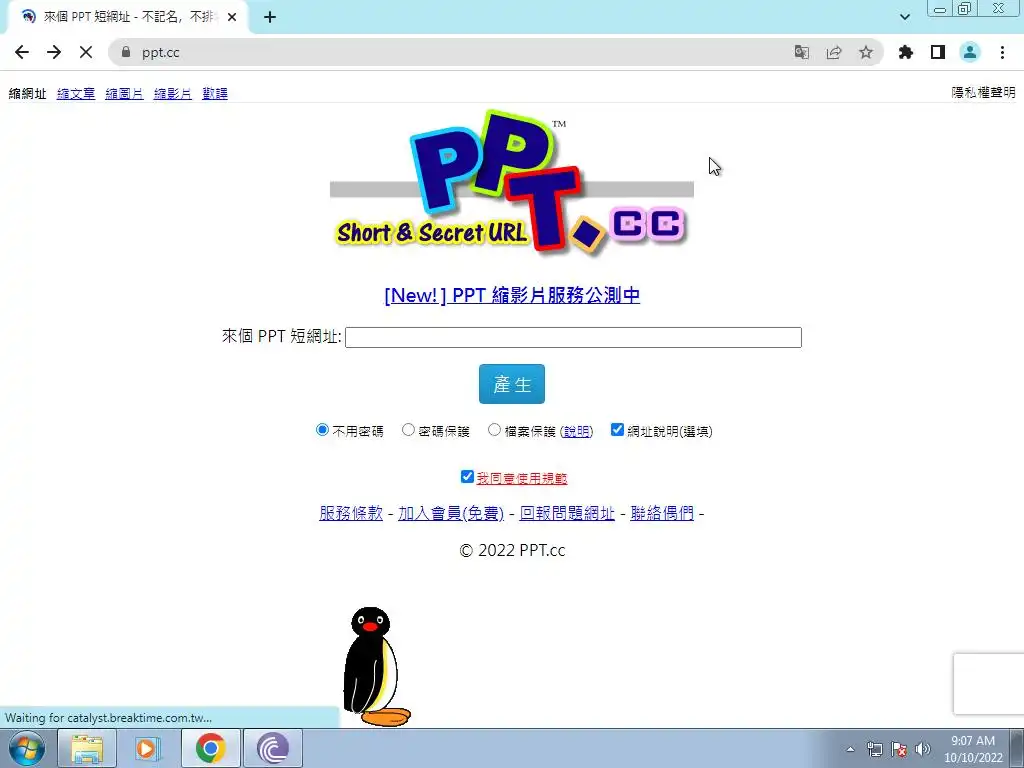Select the 縮網址 menu item
Image resolution: width=1024 pixels, height=768 pixels.
click(x=27, y=93)
